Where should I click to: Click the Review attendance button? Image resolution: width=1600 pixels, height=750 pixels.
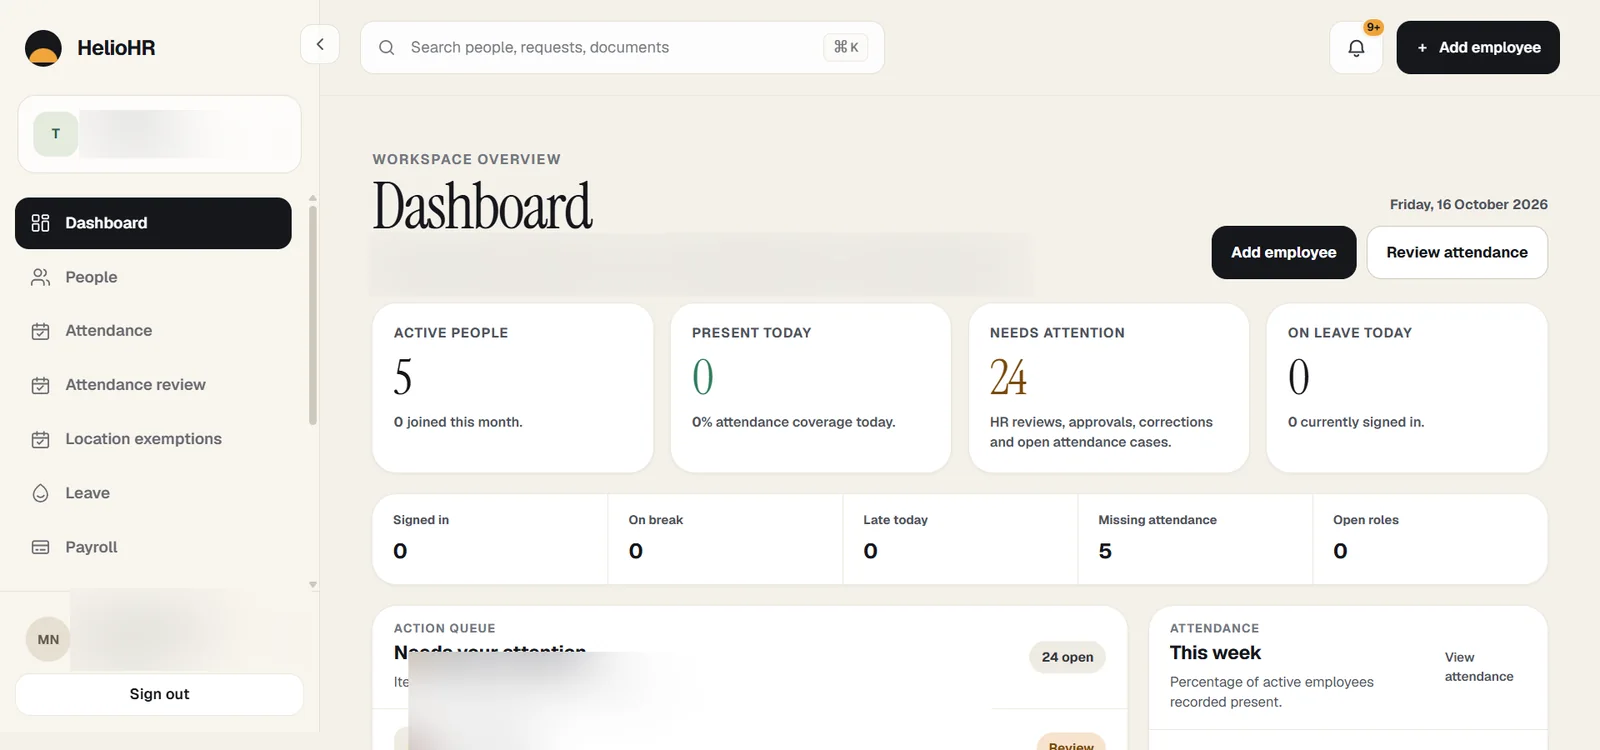tap(1457, 252)
